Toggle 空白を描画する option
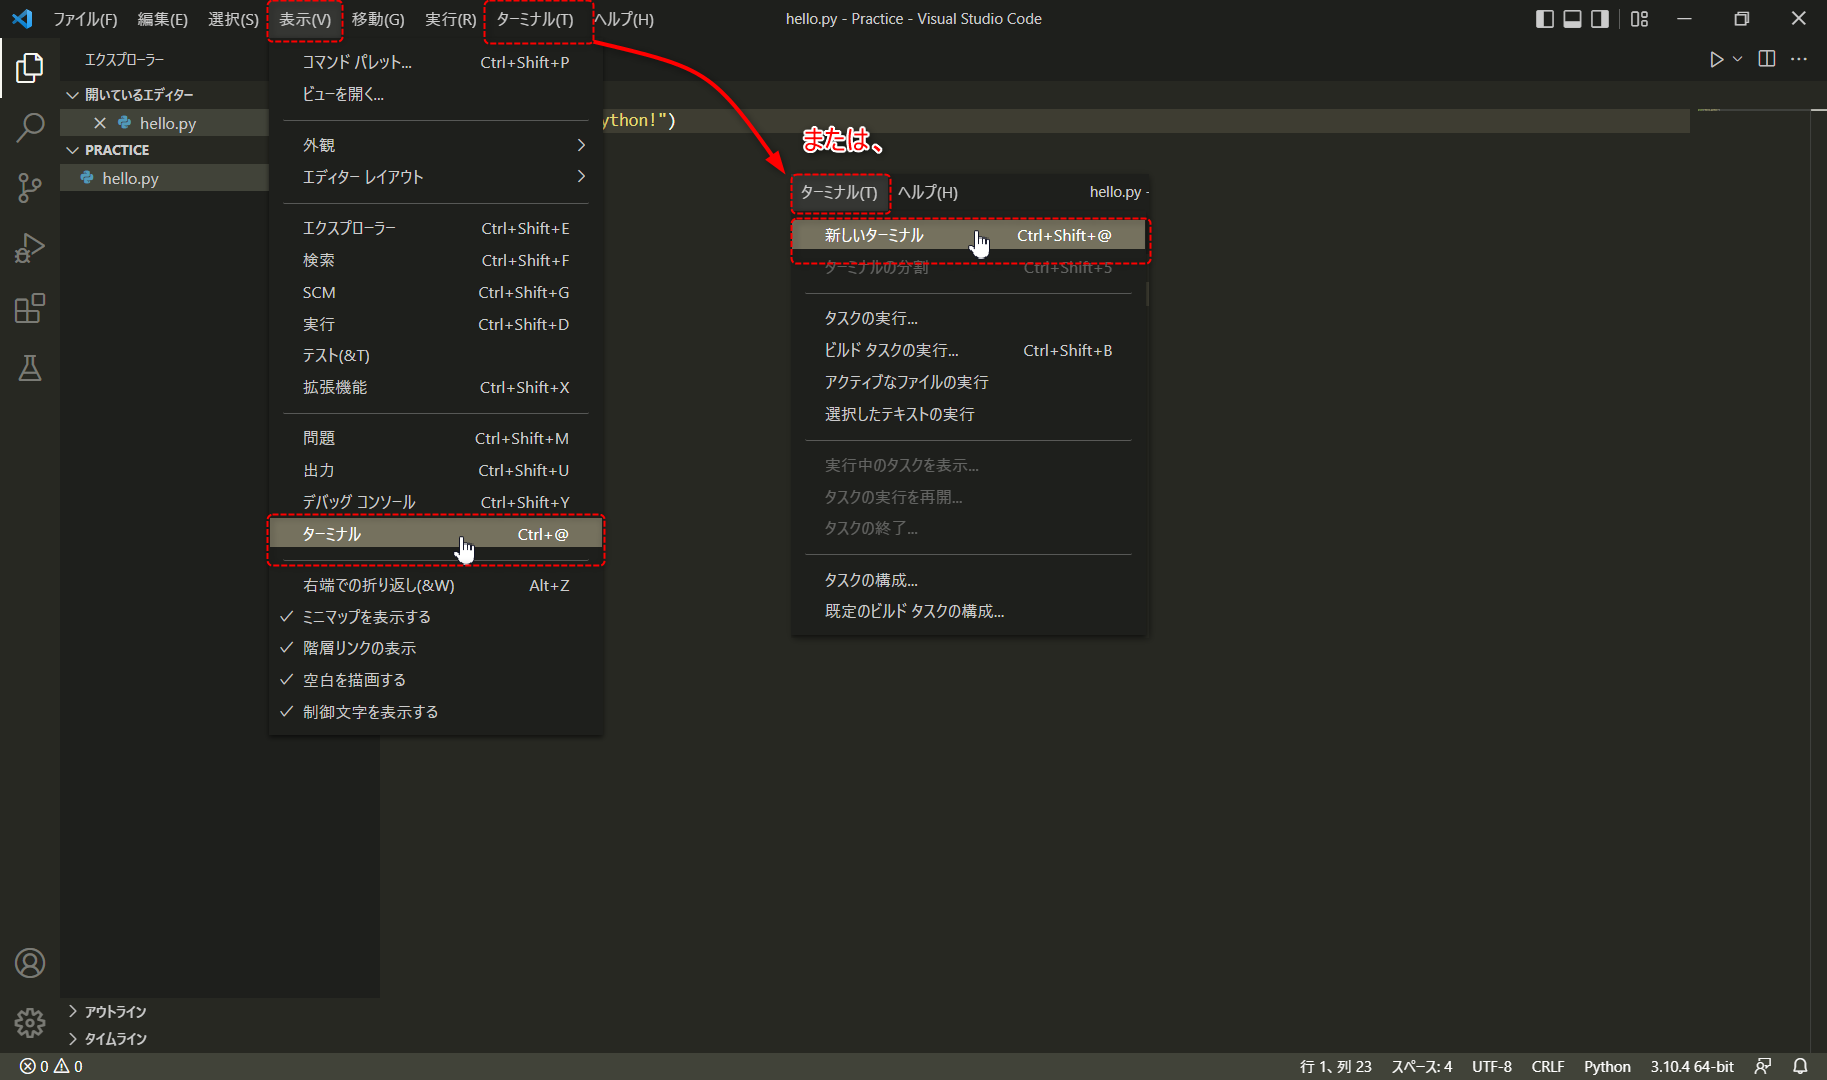Image resolution: width=1827 pixels, height=1080 pixels. click(436, 680)
